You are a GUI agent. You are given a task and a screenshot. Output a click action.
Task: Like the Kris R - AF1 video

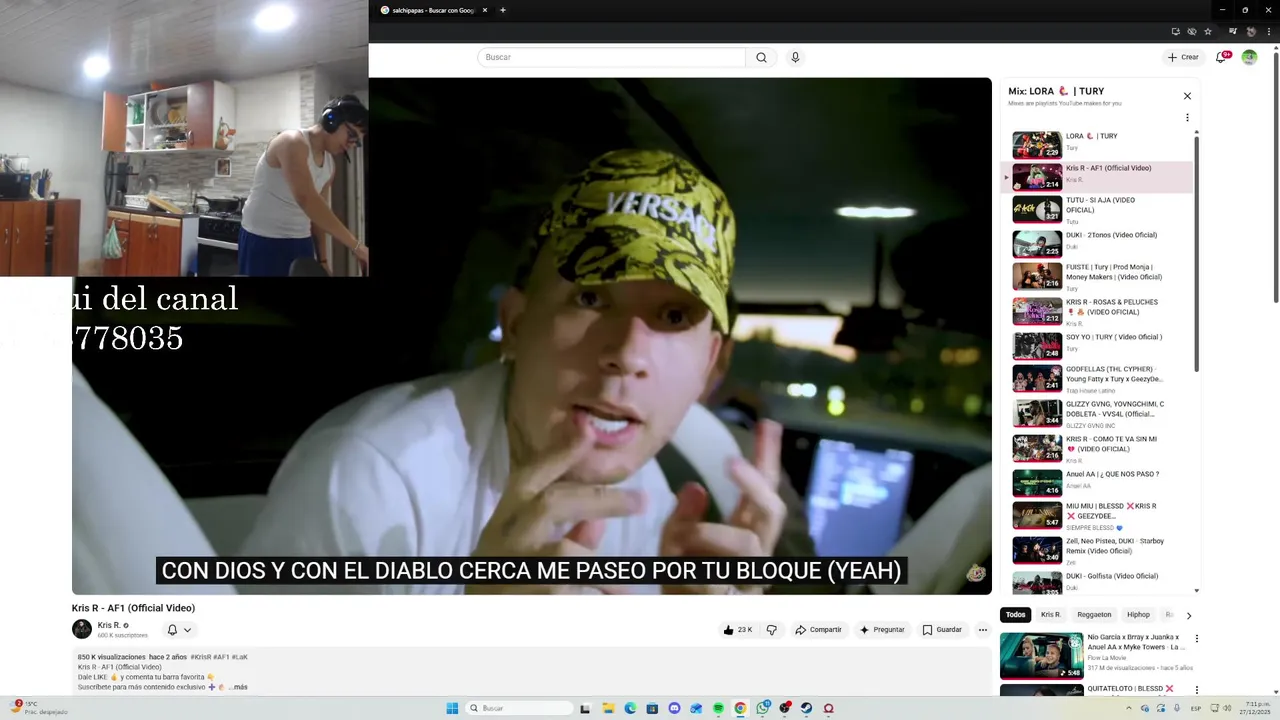[x=738, y=630]
